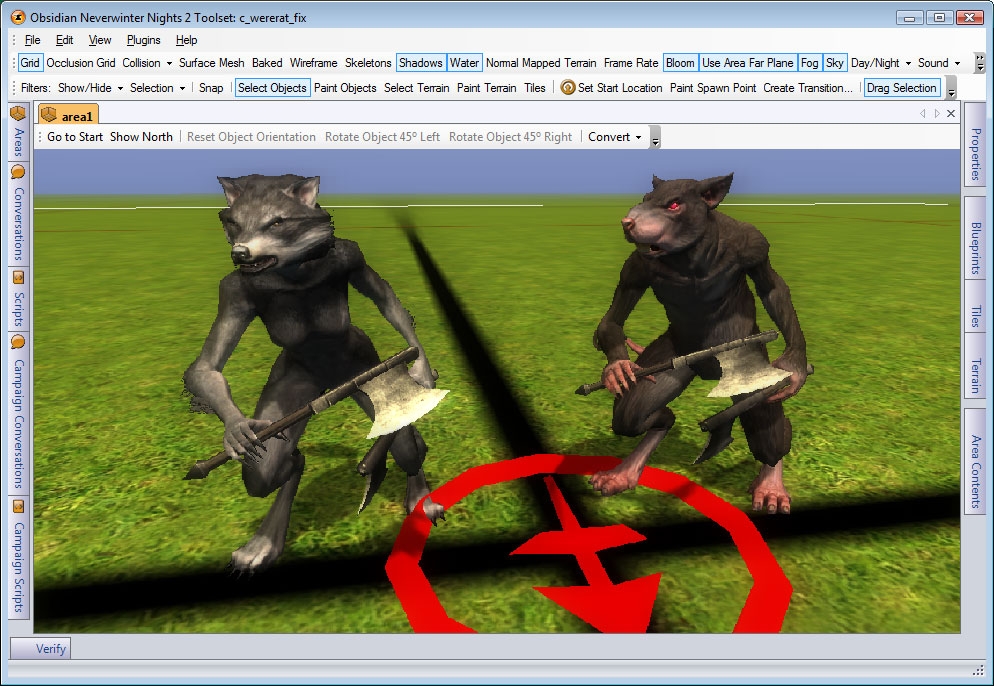Click the Set Start Location arrow icon
This screenshot has height=686, width=994.
tap(568, 88)
